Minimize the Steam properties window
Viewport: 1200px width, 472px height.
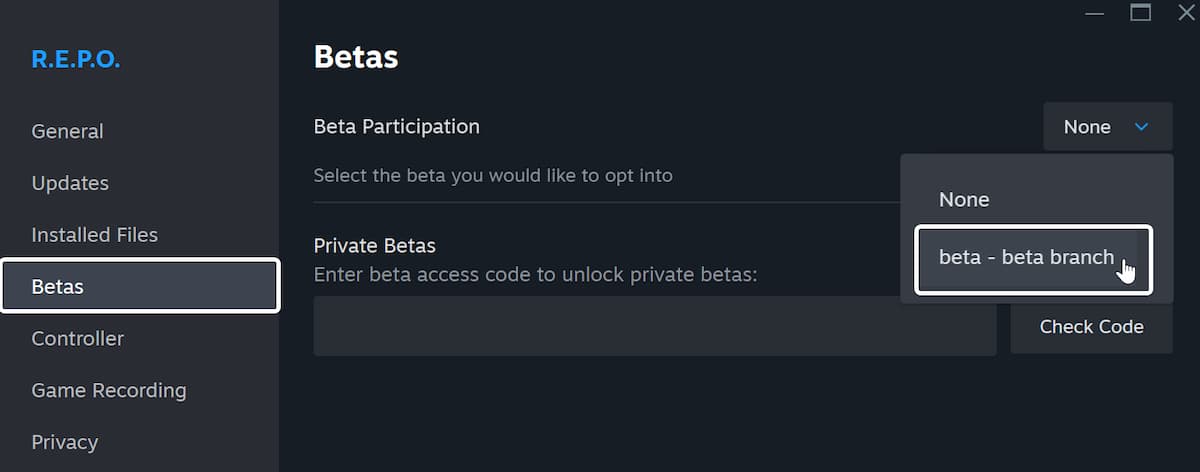[1096, 13]
